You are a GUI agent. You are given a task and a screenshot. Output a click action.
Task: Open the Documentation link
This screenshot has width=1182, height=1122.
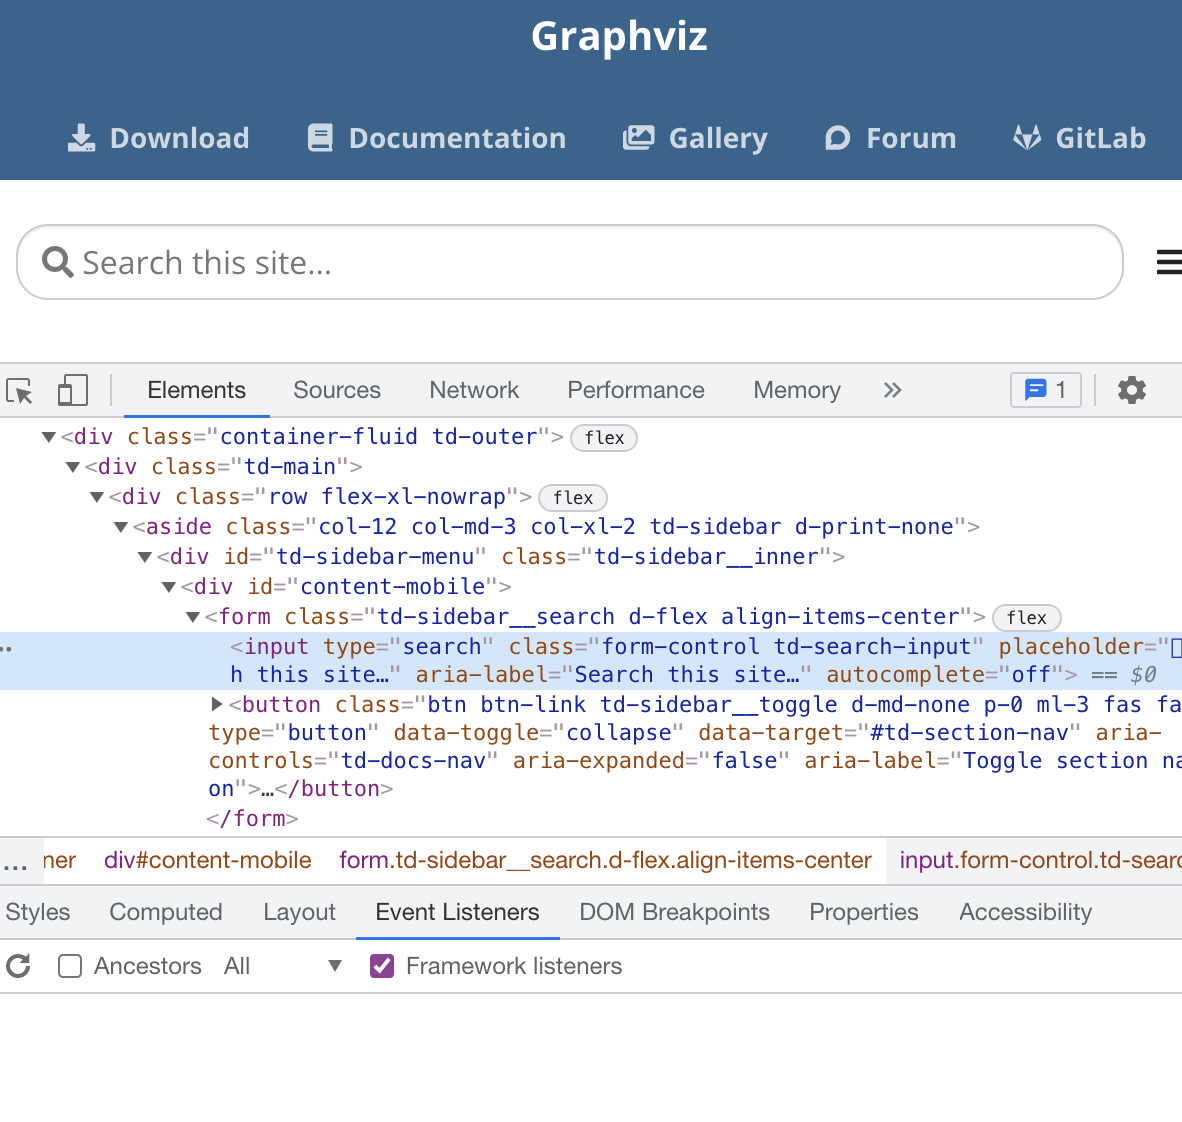tap(437, 138)
